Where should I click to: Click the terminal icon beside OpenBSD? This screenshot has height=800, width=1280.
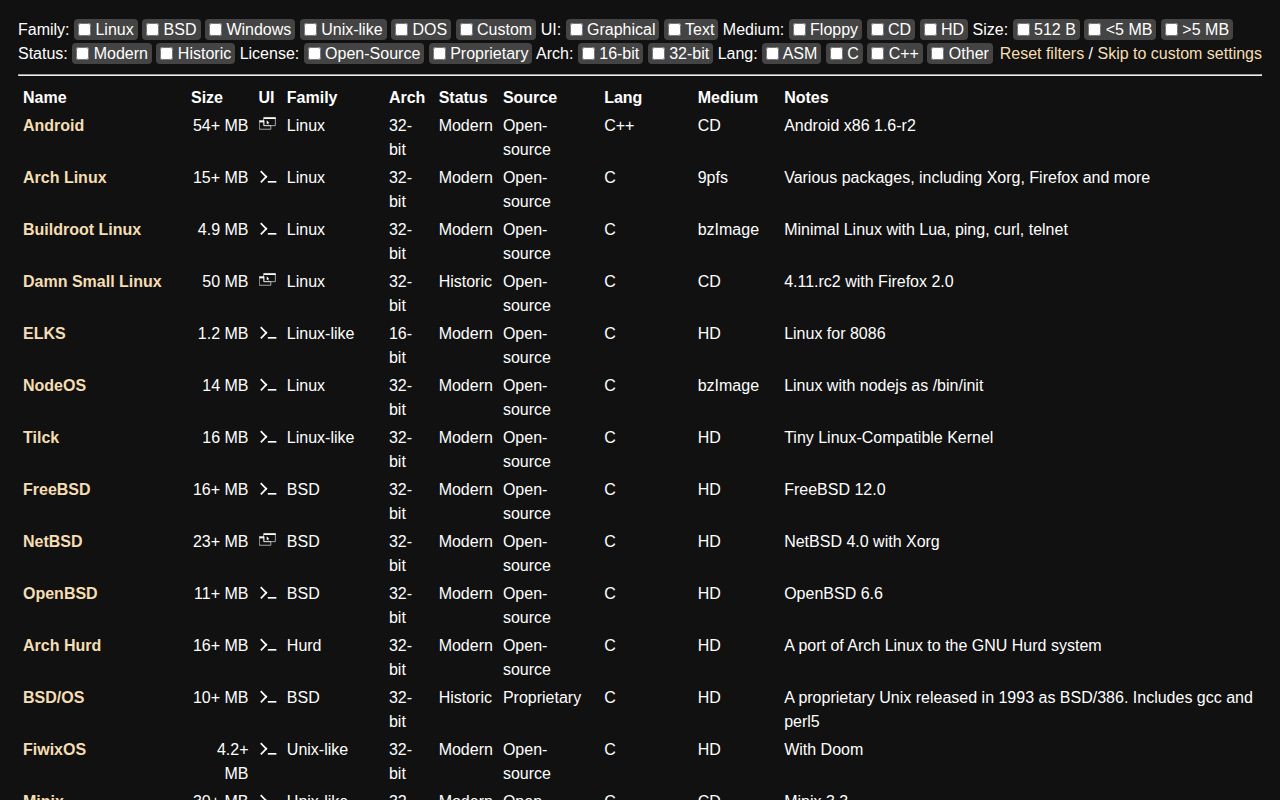pos(266,593)
